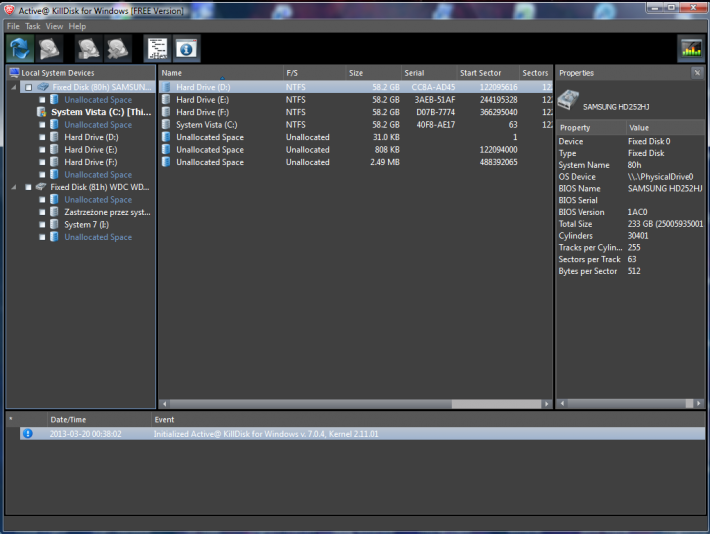The image size is (710, 534).
Task: Click the Hard Drive (D:) icon in the partition list
Action: (x=166, y=87)
